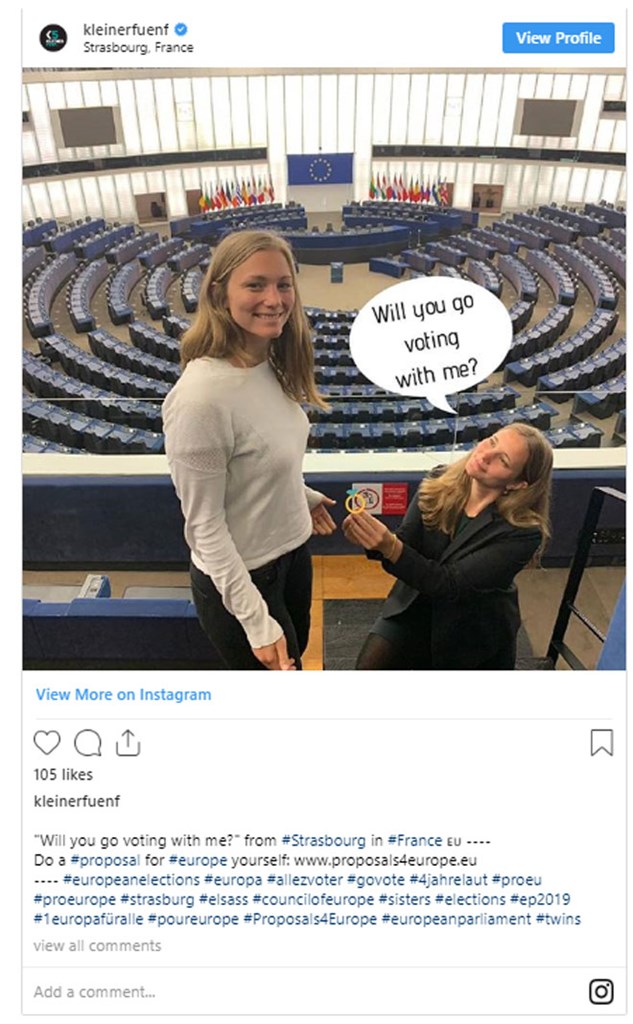Viewport: 633px width, 1024px height.
Task: Click the kleinerfuenf profile avatar
Action: pos(53,38)
